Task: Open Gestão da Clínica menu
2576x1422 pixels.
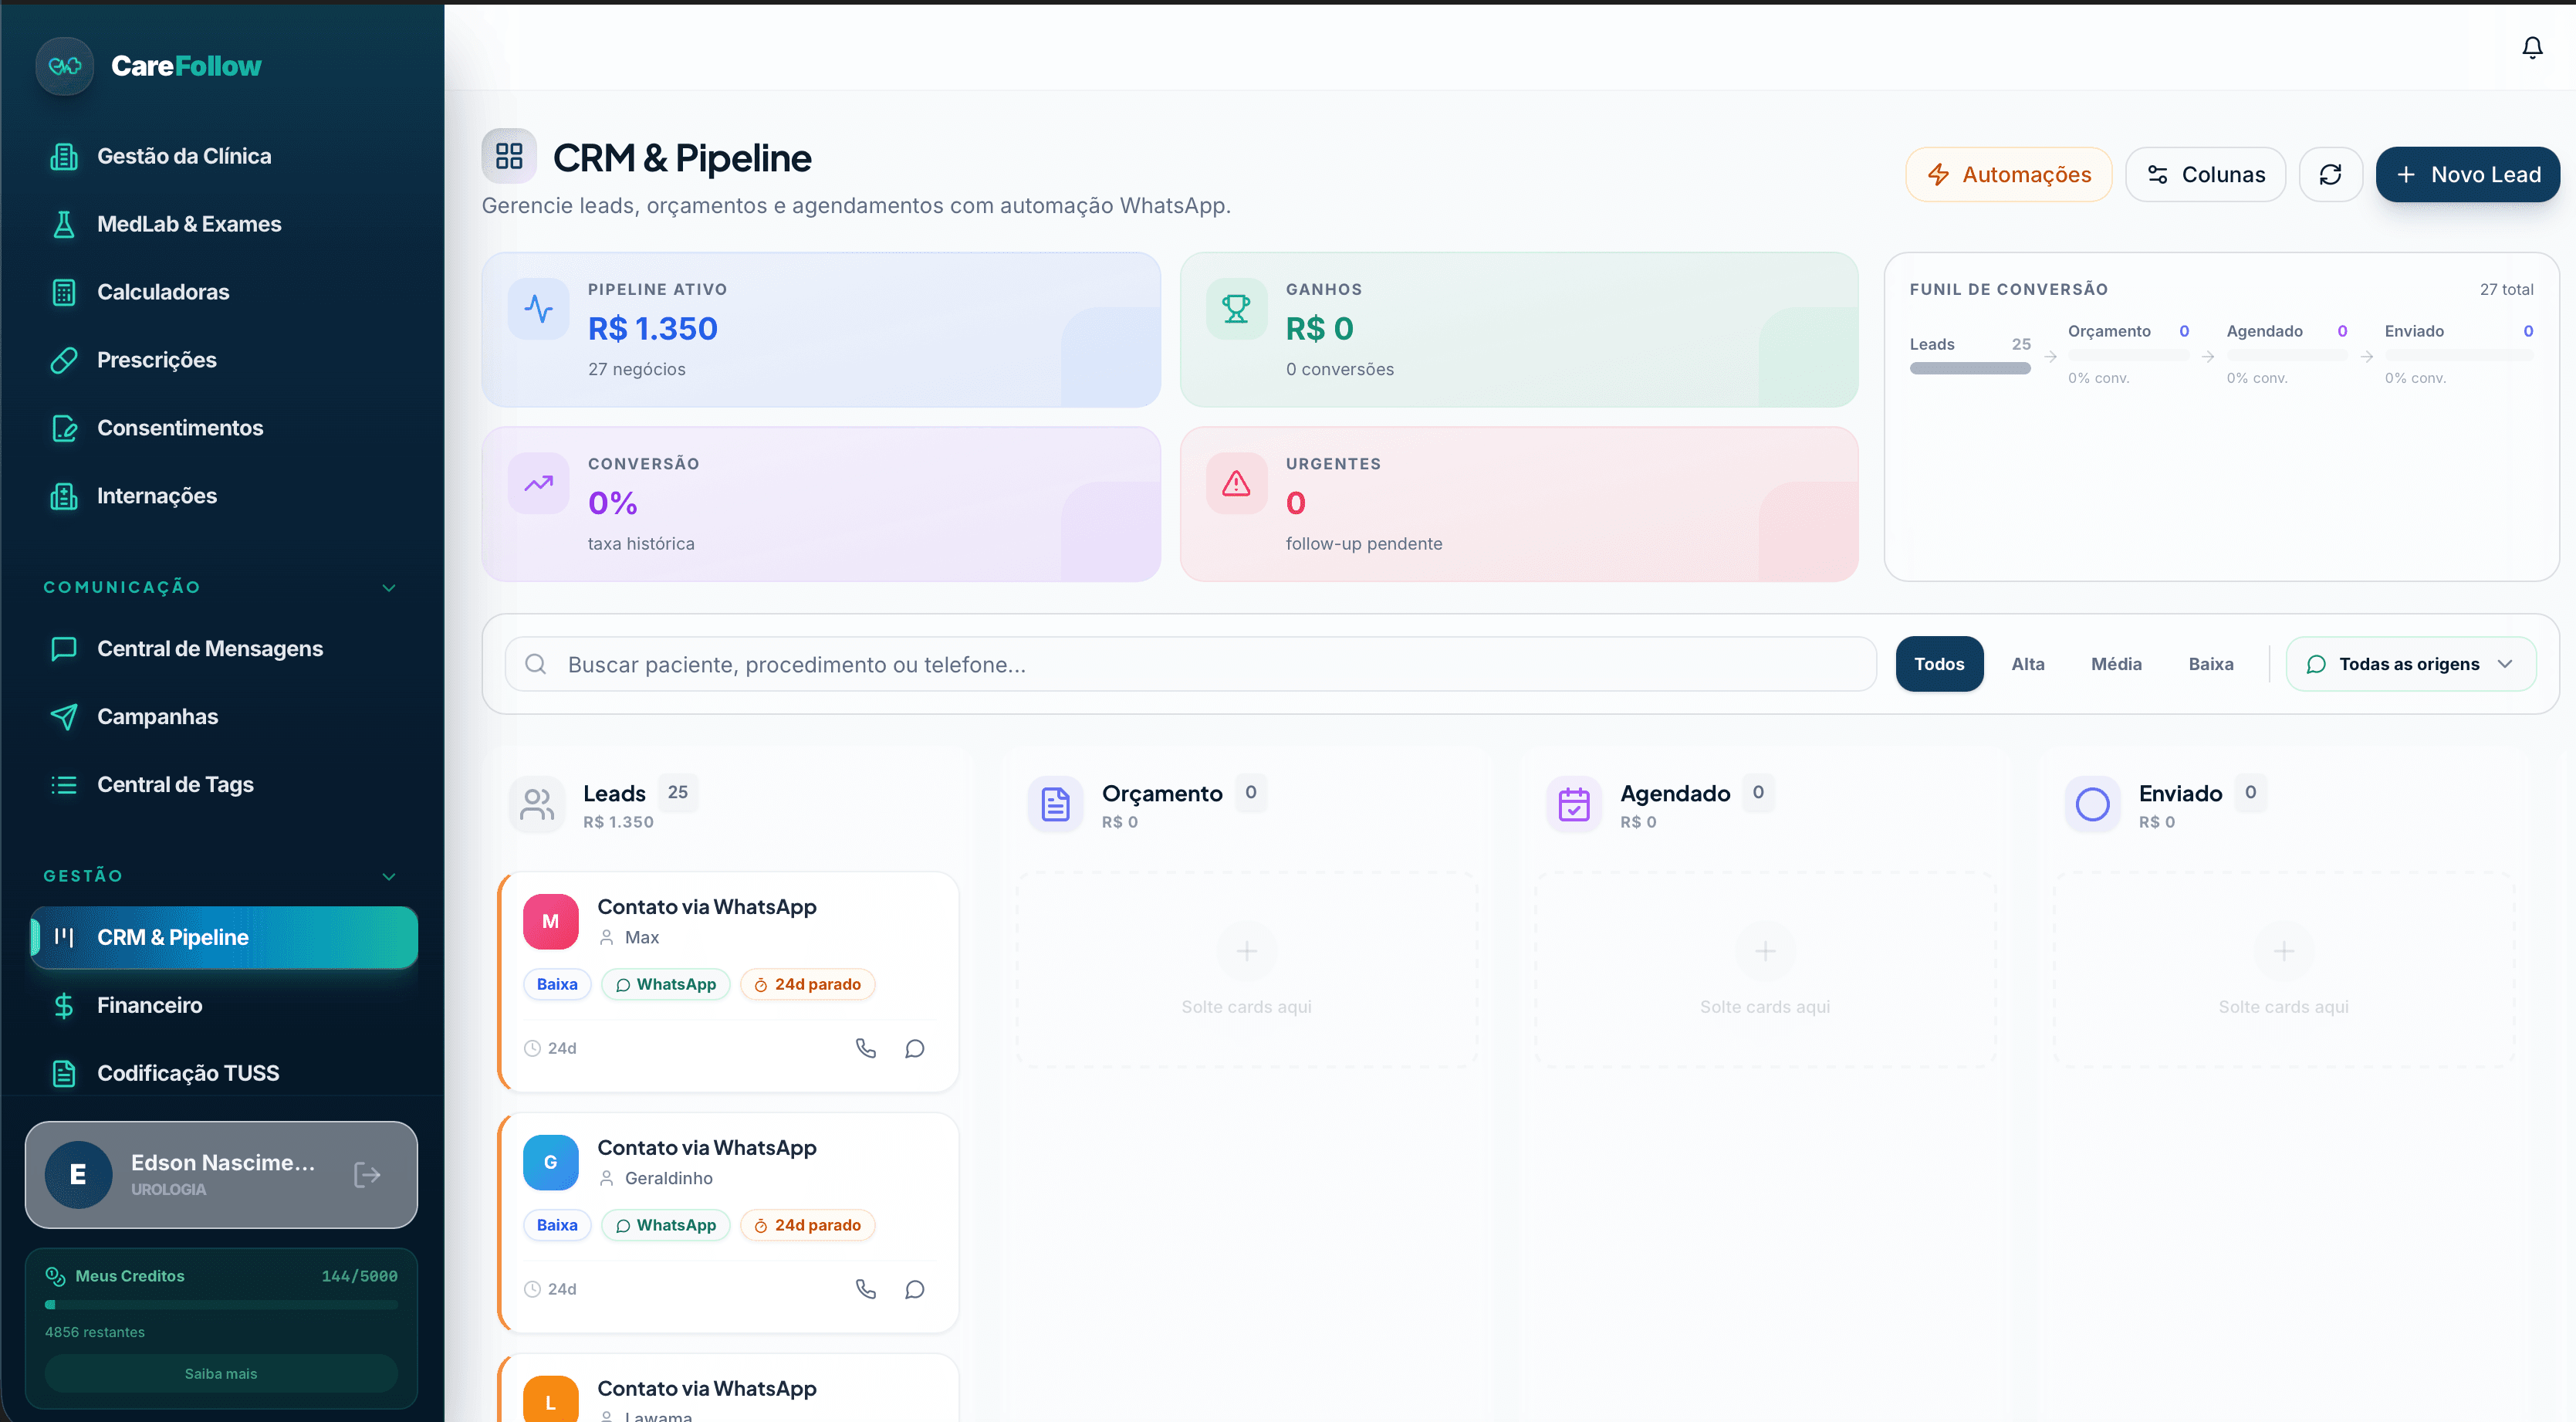Action: pos(222,156)
